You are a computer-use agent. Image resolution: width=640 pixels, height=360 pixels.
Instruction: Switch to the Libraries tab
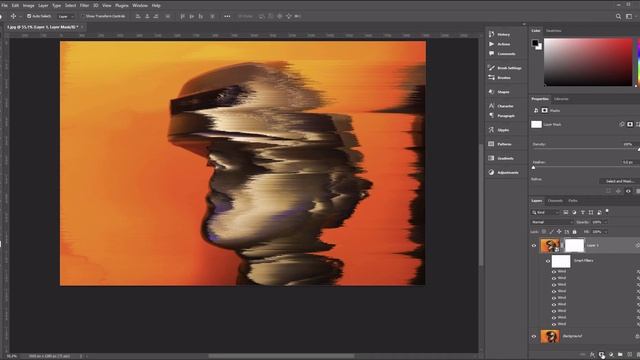tap(561, 99)
